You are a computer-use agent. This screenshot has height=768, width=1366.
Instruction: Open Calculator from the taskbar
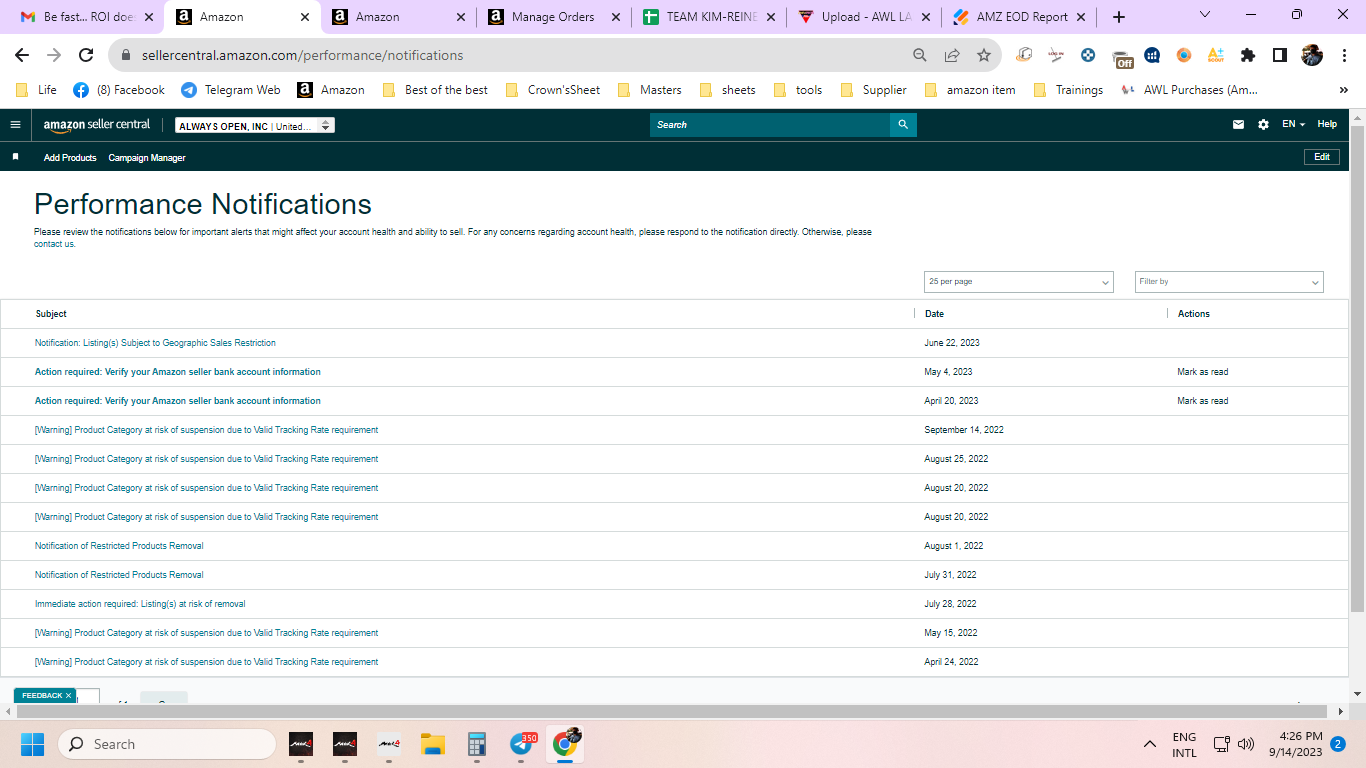click(476, 744)
